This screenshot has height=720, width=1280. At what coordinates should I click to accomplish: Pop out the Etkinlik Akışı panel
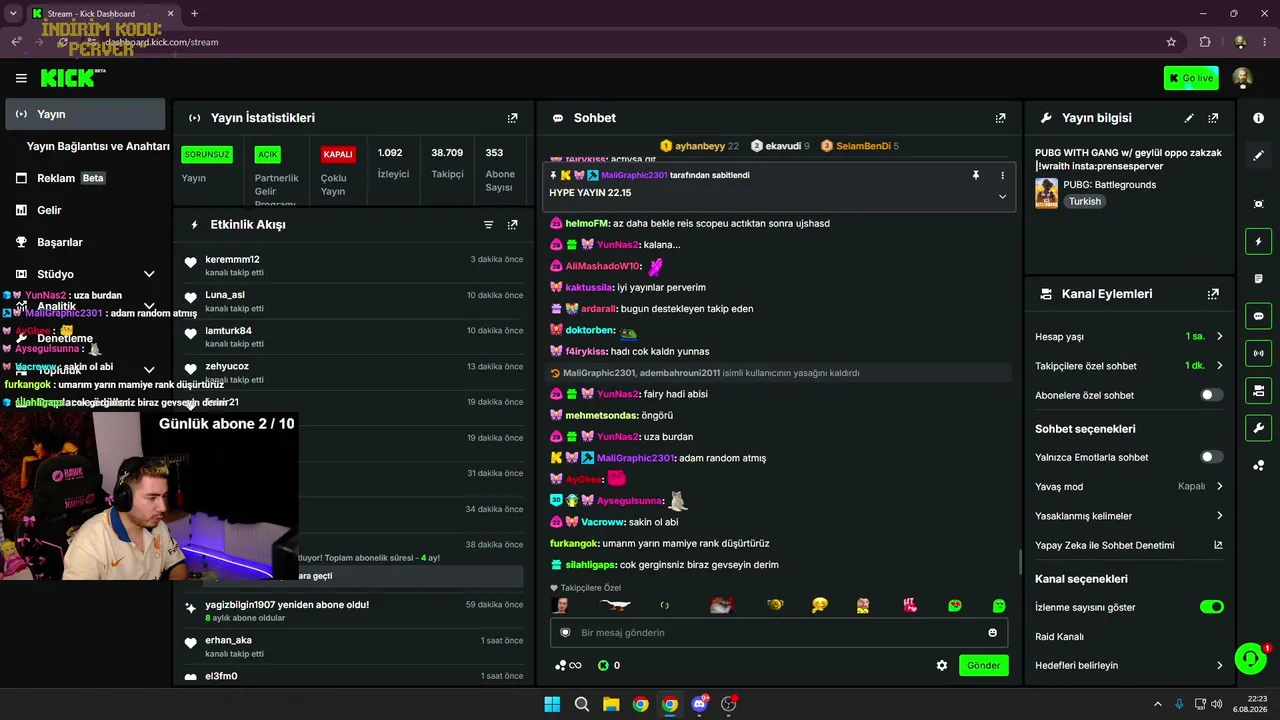[x=513, y=225]
